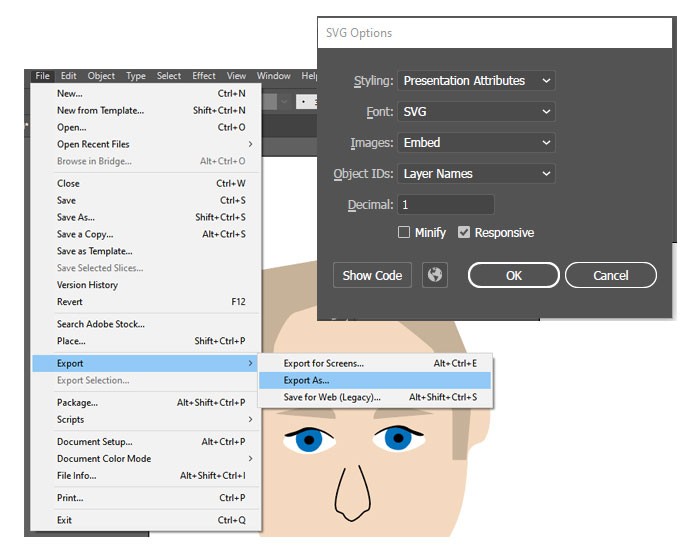Select Revert in the File menu
This screenshot has height=557, width=689.
pyautogui.click(x=146, y=302)
